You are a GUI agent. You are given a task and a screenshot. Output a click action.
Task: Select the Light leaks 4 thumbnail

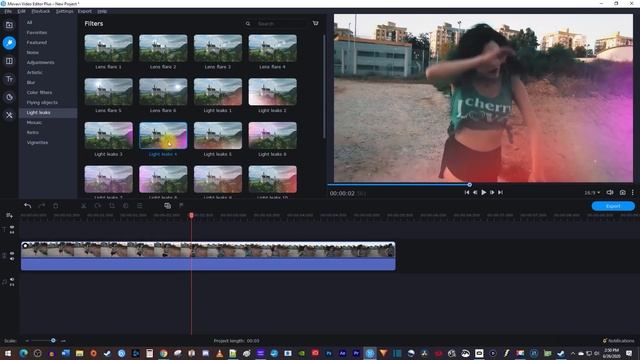163,136
